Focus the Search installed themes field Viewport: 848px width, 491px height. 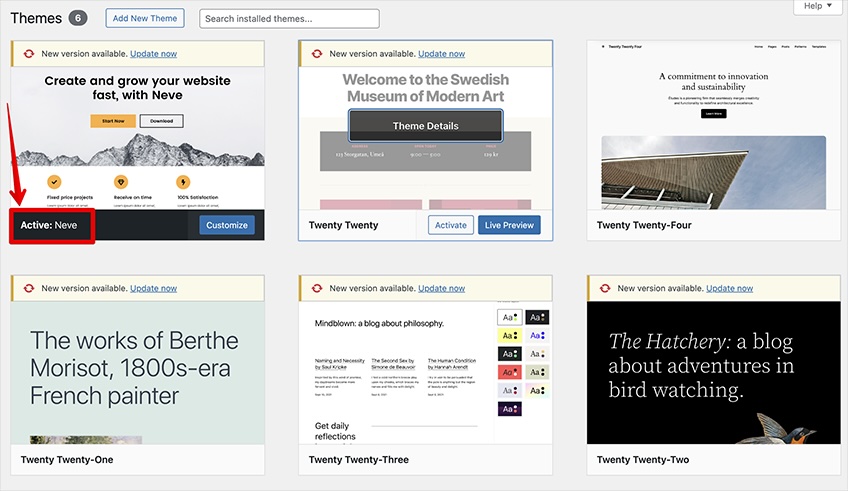pos(289,18)
